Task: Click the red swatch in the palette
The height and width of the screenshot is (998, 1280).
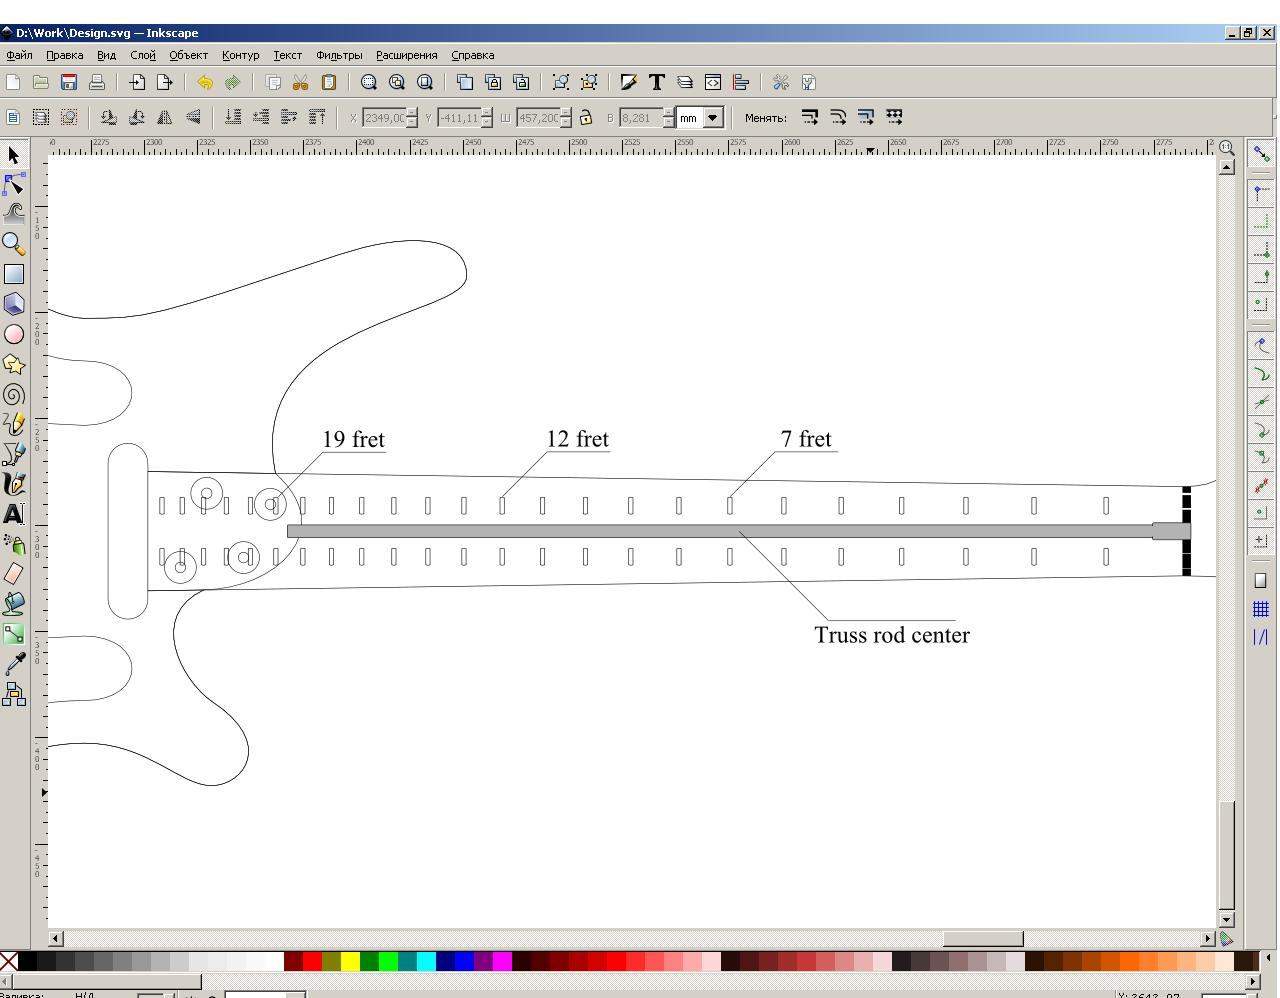Action: tap(312, 962)
